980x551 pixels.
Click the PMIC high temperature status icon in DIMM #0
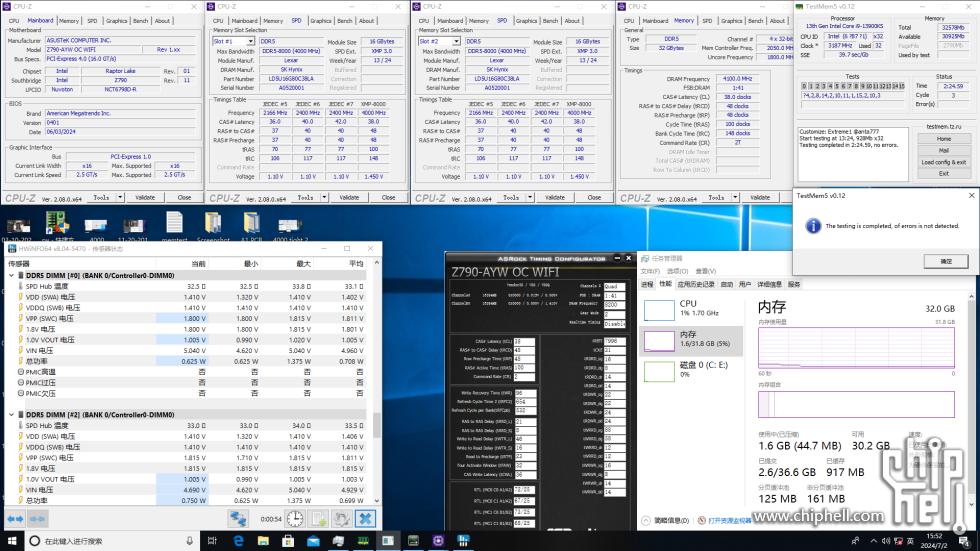[x=21, y=372]
